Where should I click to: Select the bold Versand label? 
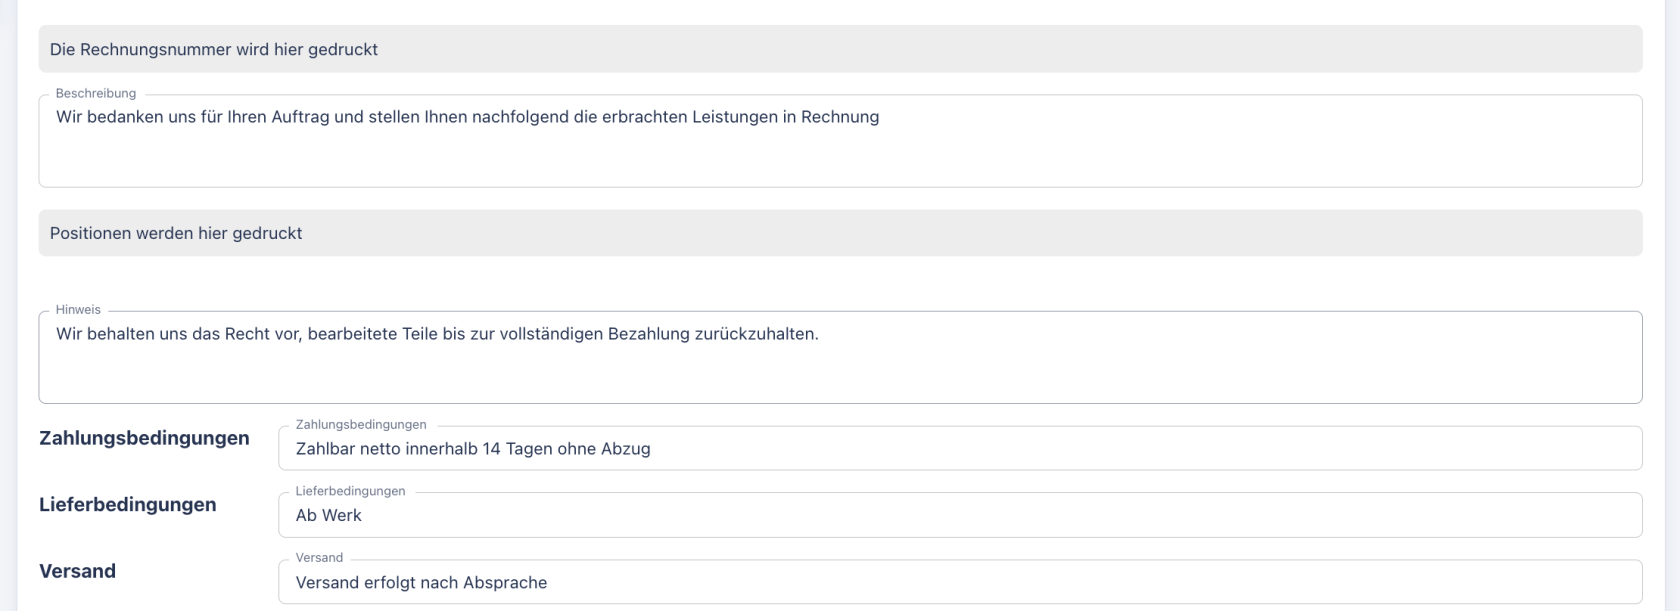click(76, 570)
